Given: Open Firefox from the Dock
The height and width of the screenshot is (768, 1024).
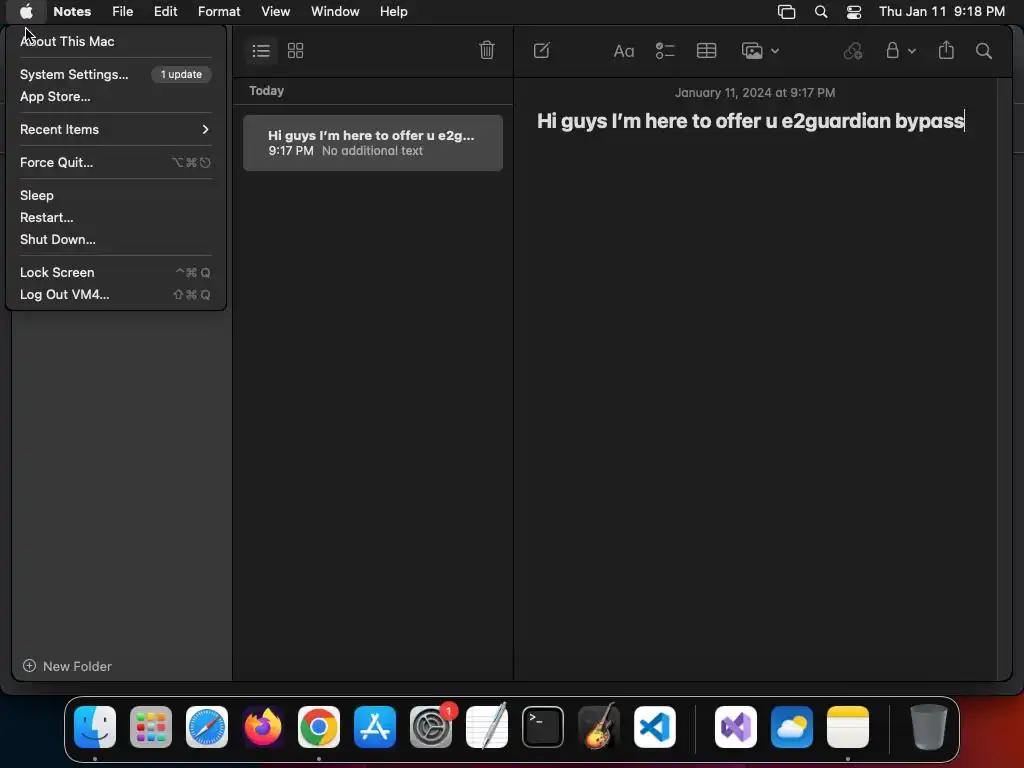Looking at the screenshot, I should 263,727.
